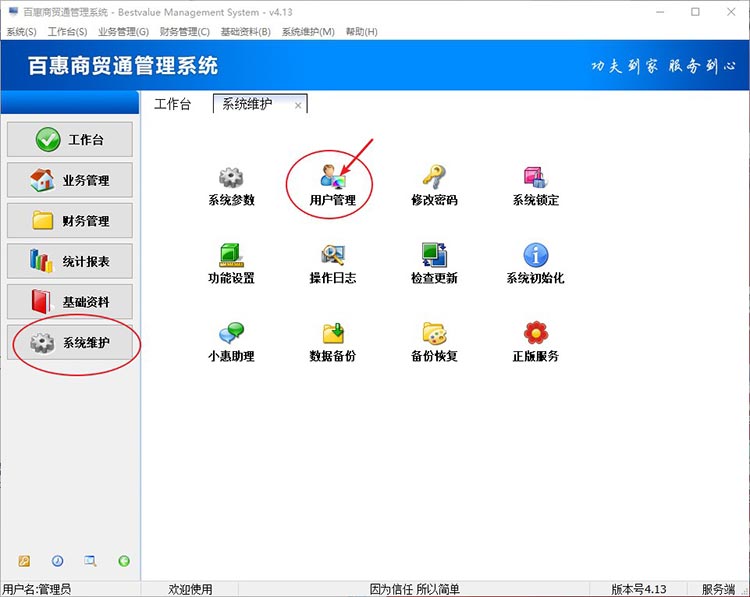Image resolution: width=750 pixels, height=597 pixels.
Task: Click 欢迎使用 in status bar
Action: (190, 589)
